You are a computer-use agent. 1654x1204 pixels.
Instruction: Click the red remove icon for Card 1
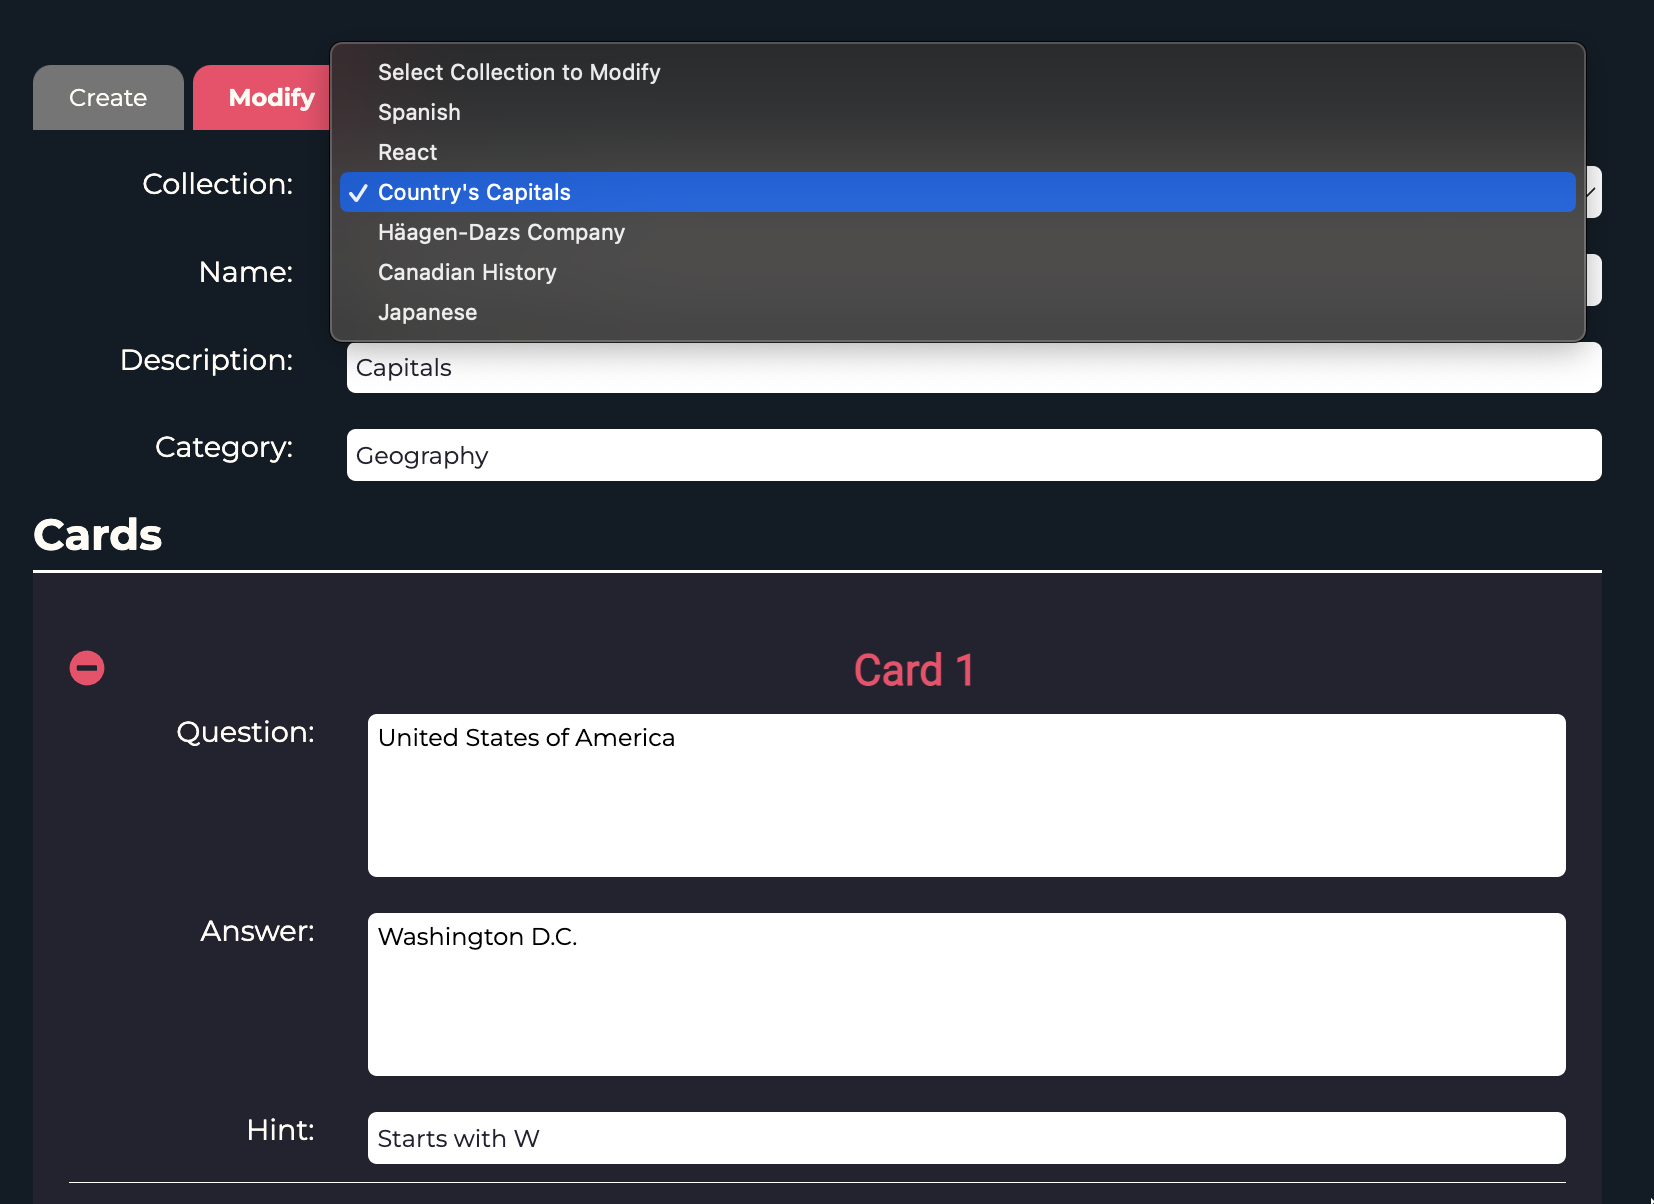87,667
